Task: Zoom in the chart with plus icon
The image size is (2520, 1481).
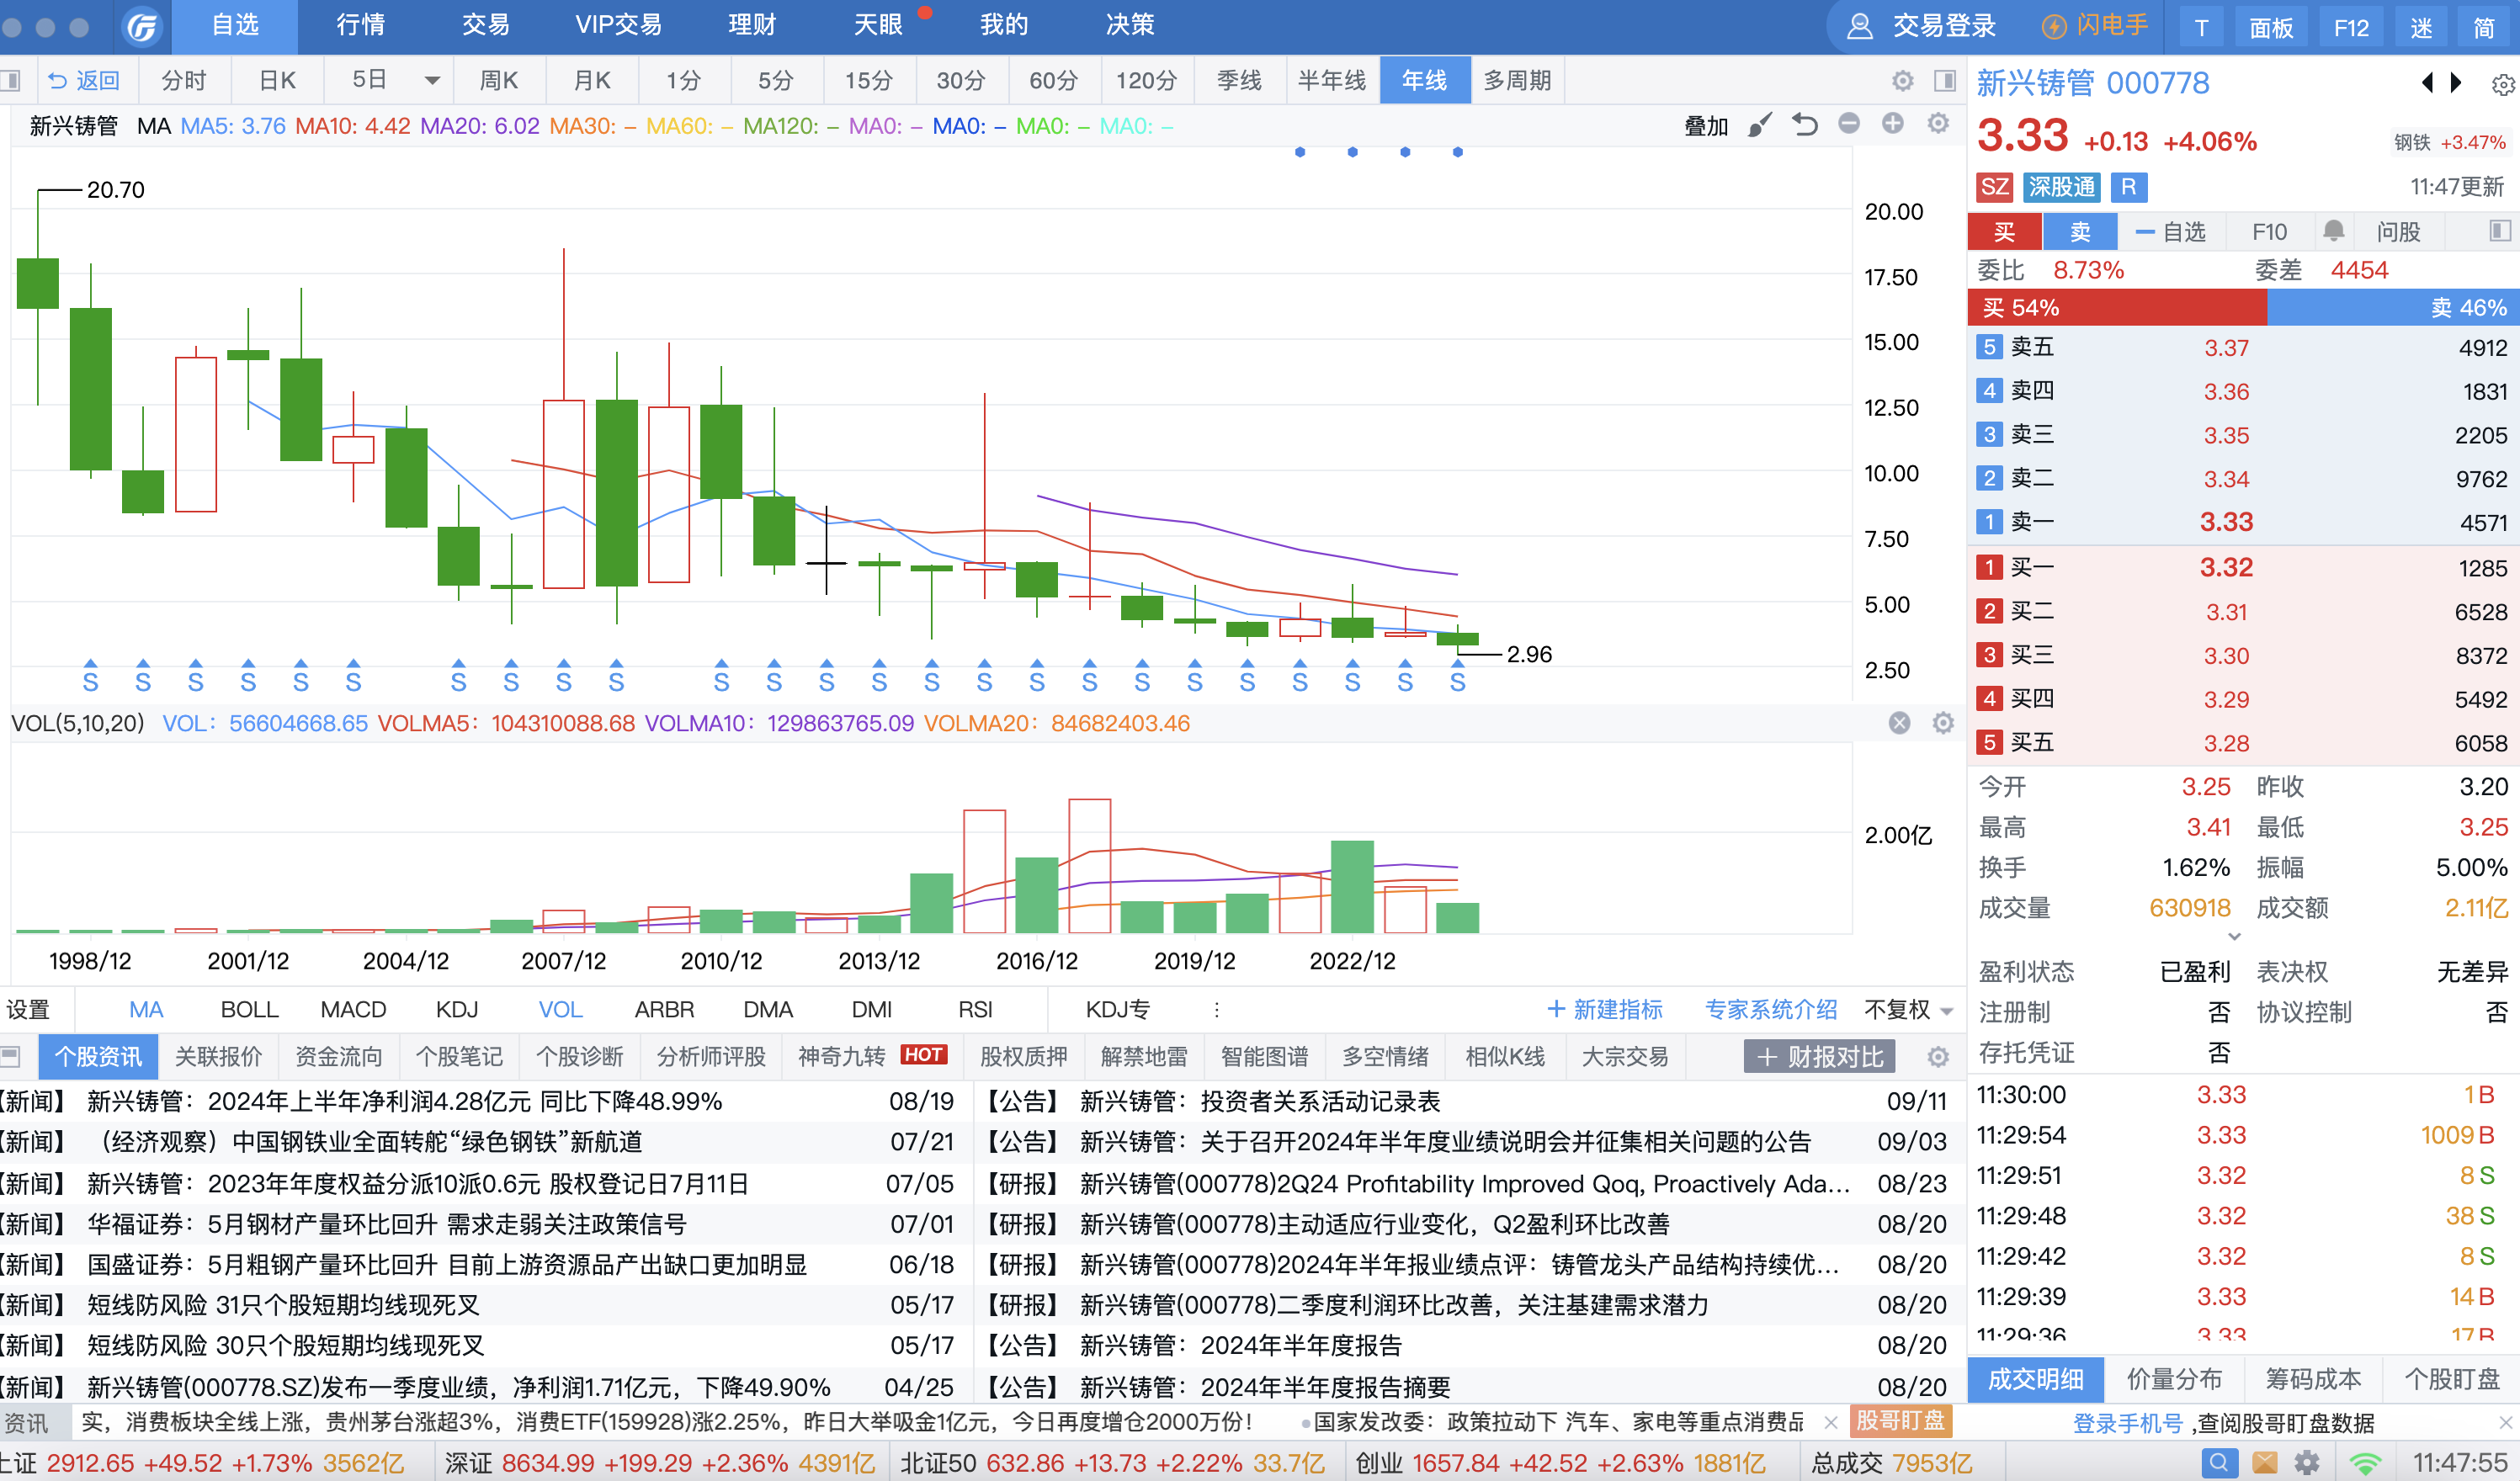Action: coord(1893,123)
